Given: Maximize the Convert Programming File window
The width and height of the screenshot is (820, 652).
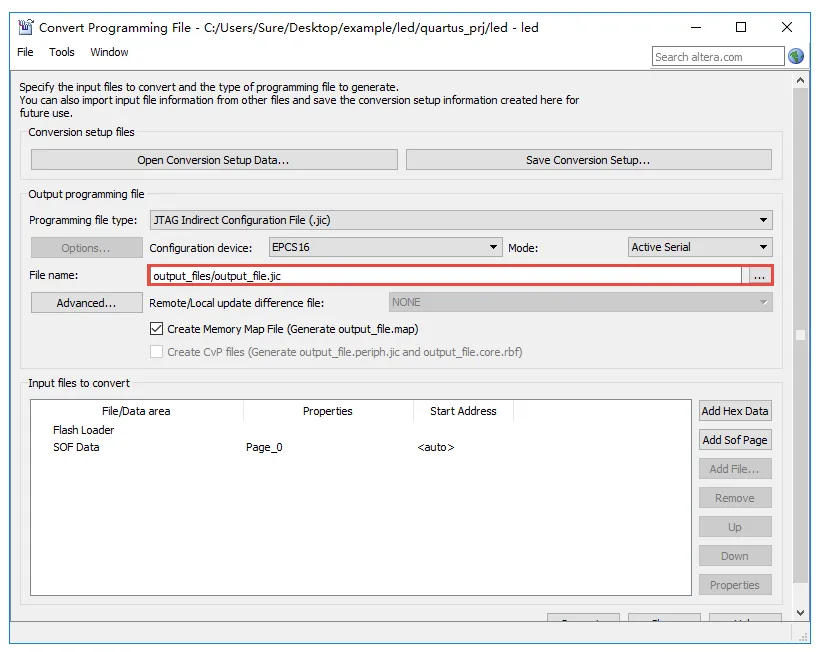Looking at the screenshot, I should point(741,27).
